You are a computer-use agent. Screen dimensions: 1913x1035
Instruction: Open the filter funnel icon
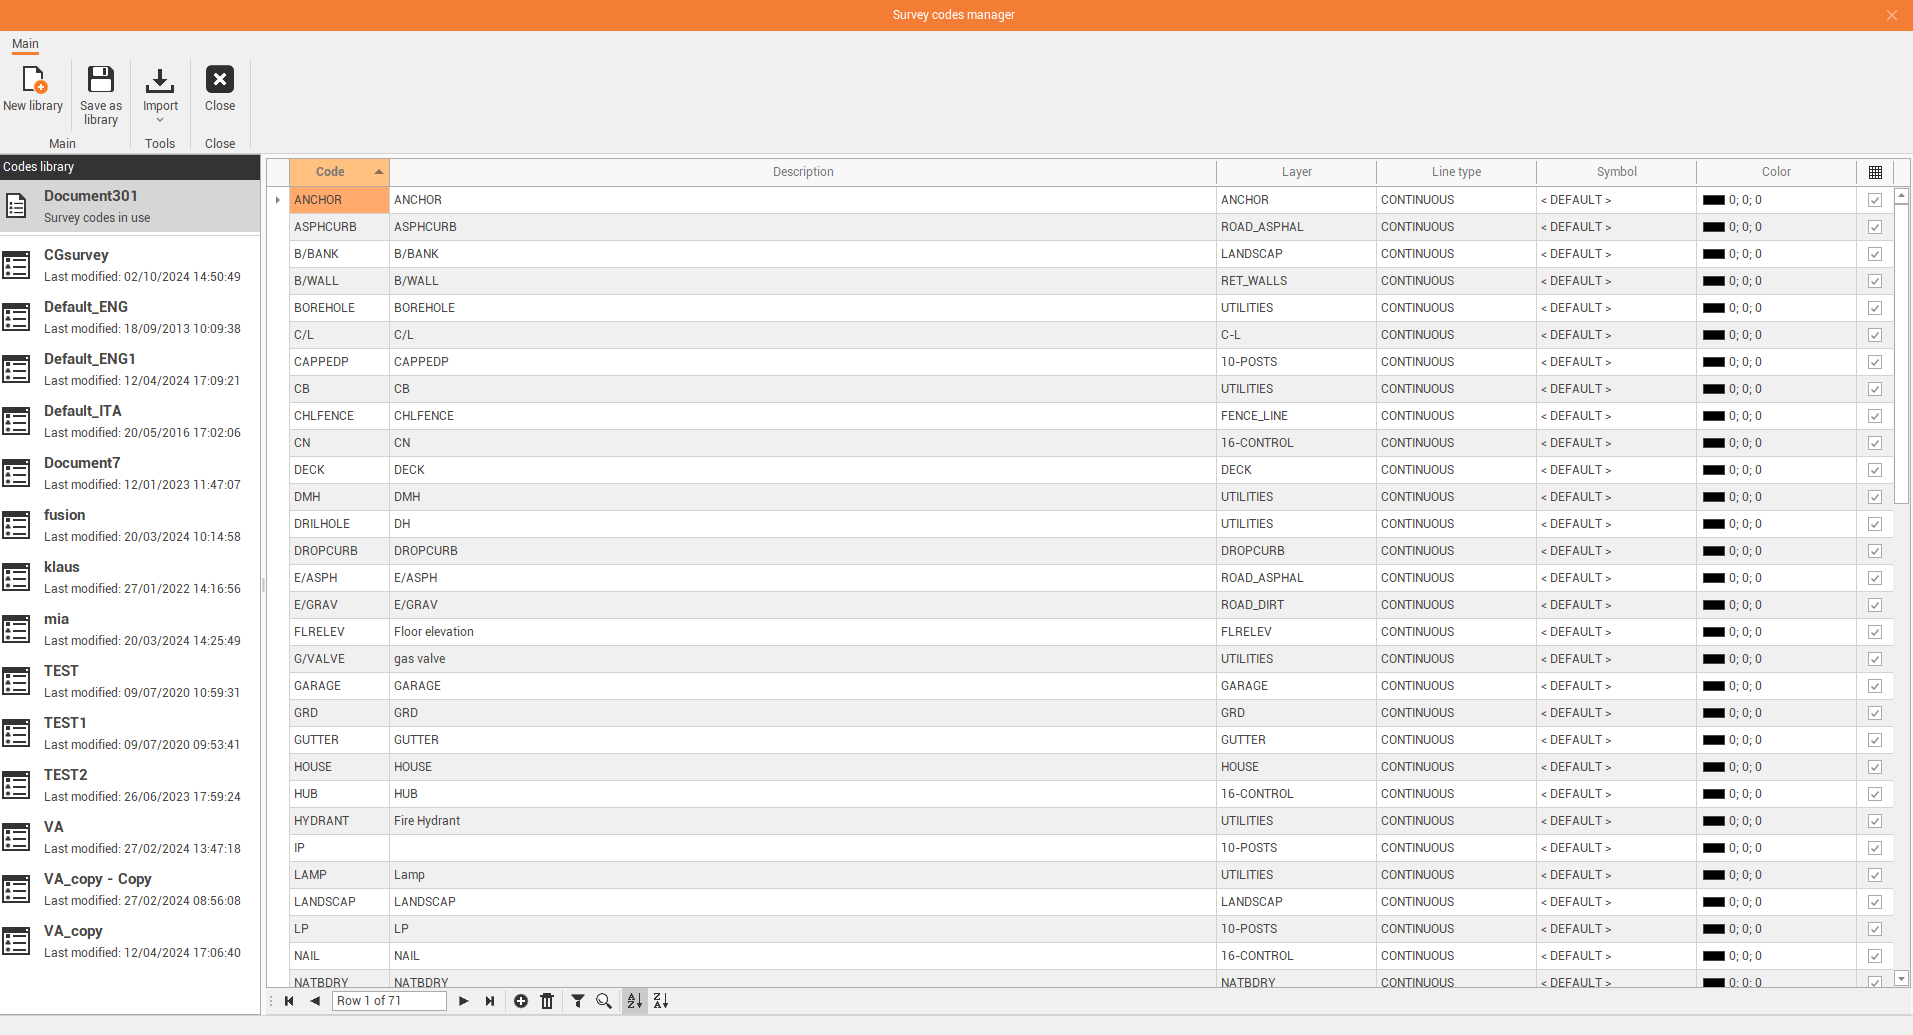pos(578,1001)
